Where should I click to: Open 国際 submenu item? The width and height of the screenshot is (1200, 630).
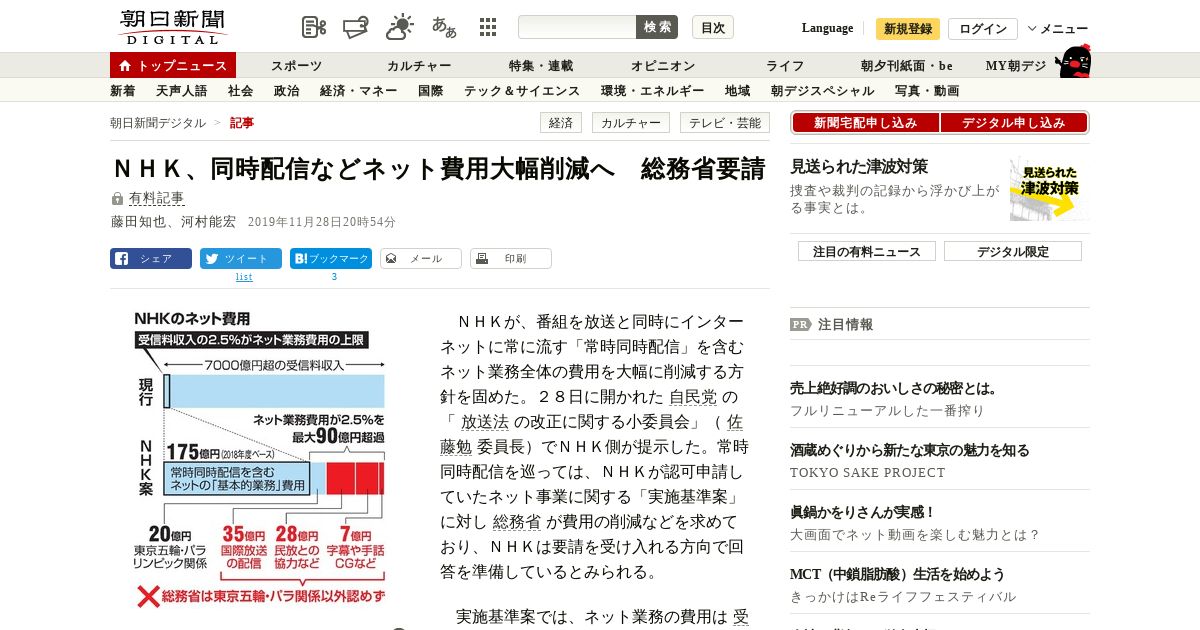430,91
